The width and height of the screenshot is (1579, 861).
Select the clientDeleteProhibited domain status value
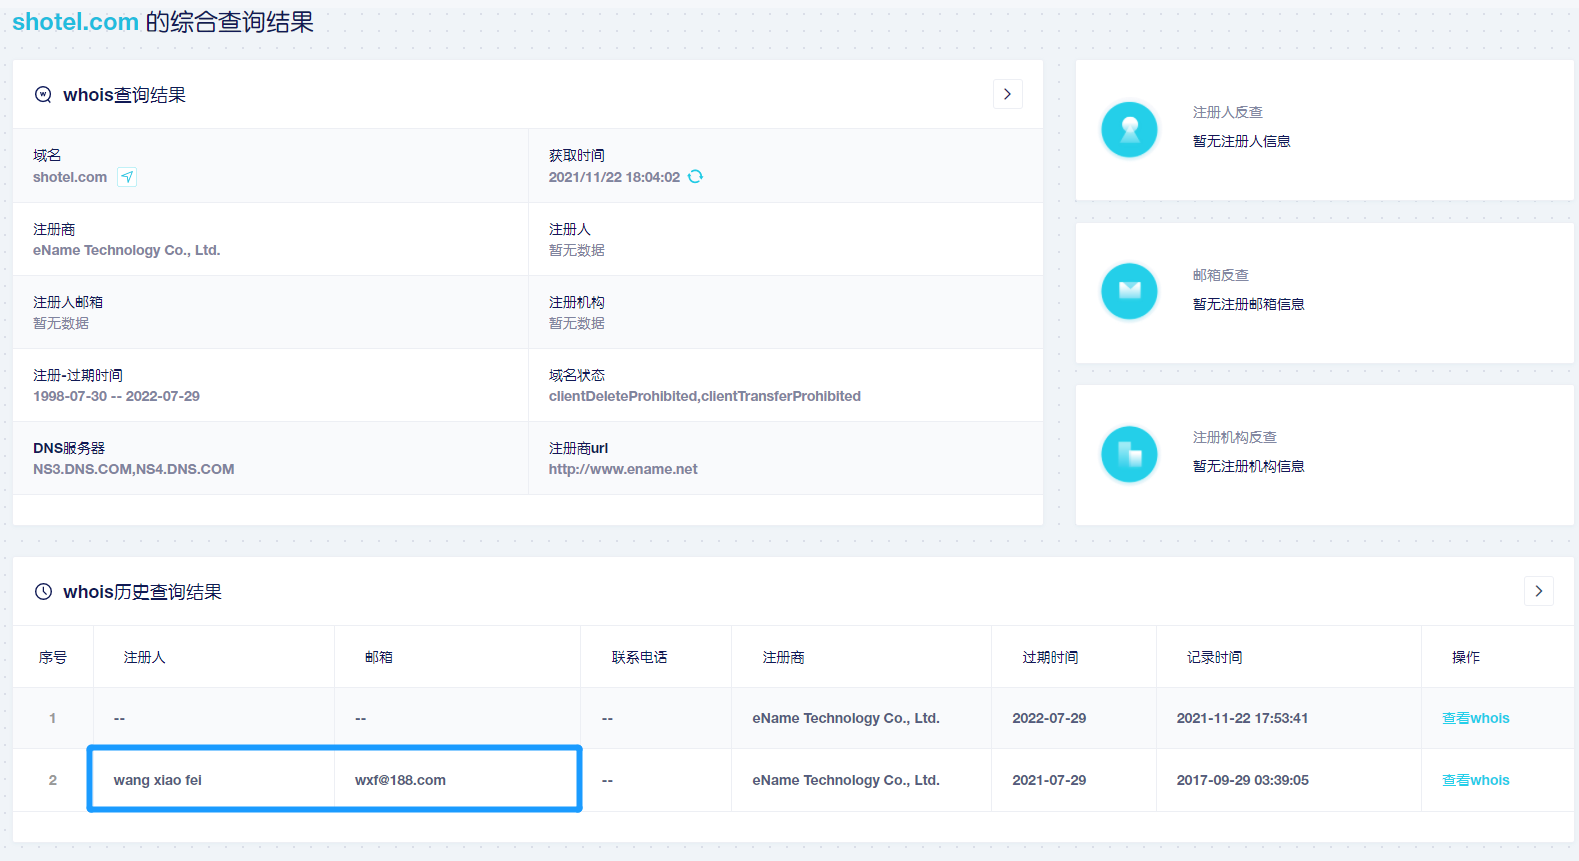coord(705,396)
